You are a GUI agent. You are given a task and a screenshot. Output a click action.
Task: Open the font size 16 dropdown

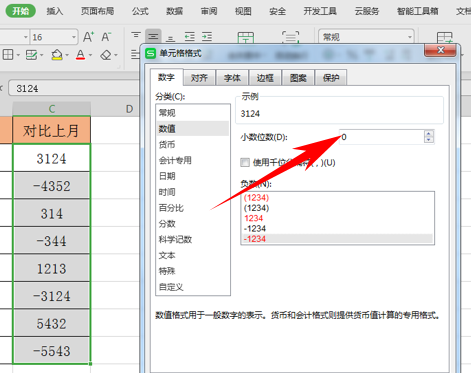pos(74,37)
